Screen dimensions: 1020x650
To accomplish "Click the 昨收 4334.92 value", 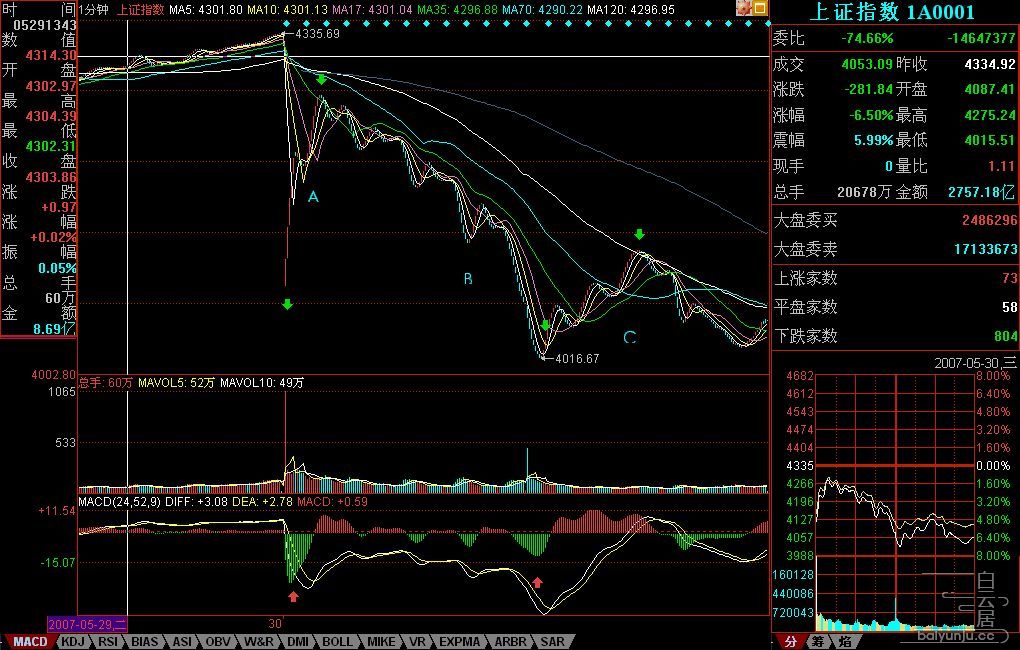I will click(989, 64).
